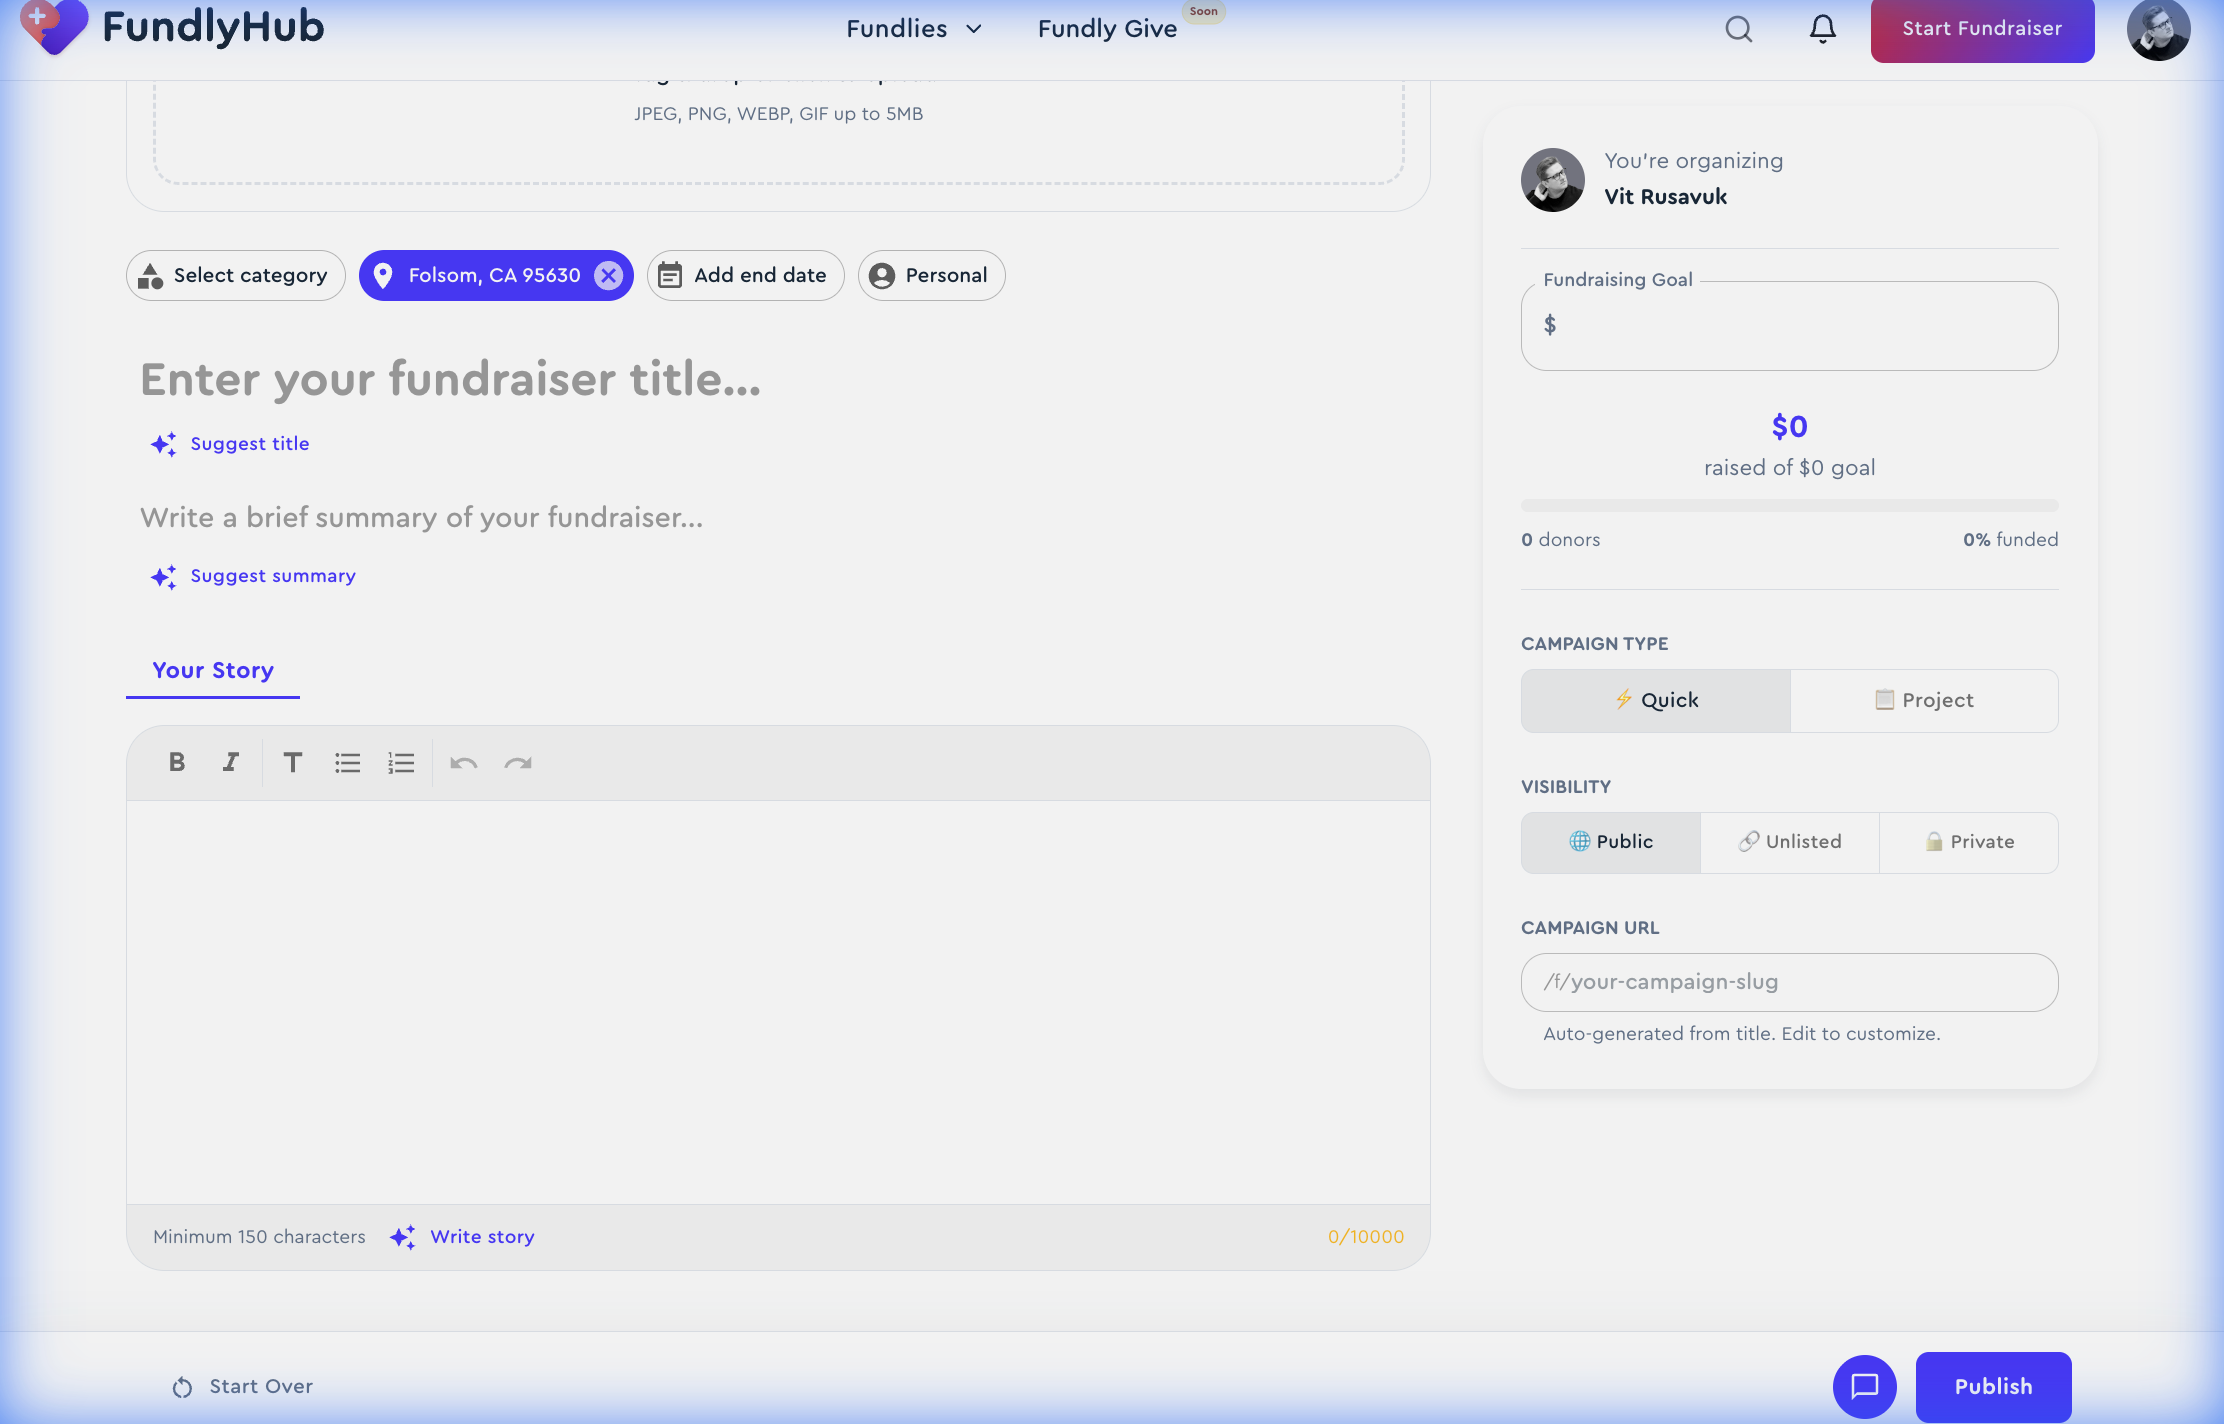Set visibility to Unlisted
2224x1424 pixels.
pyautogui.click(x=1789, y=842)
